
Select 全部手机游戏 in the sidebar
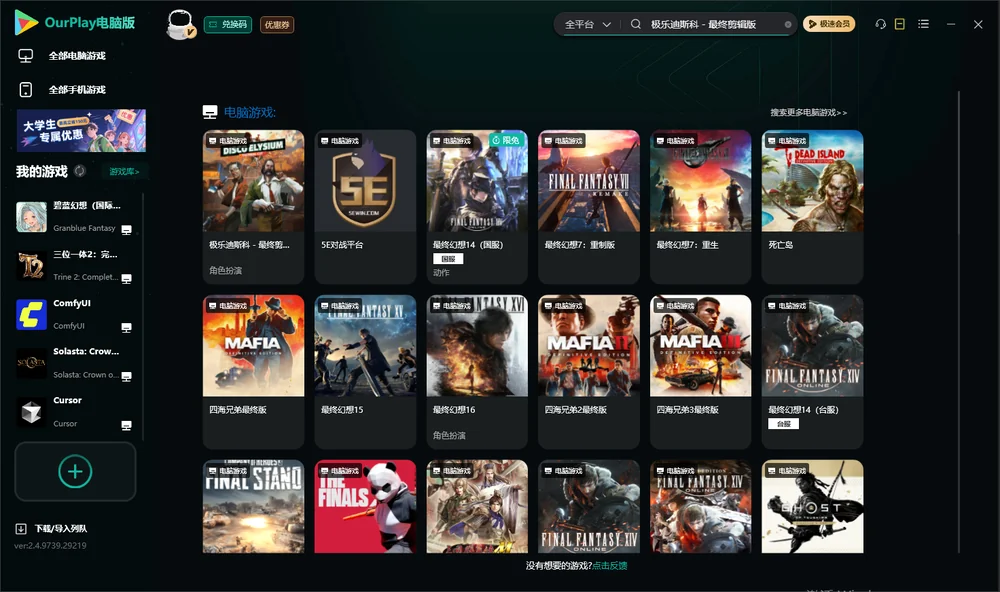click(77, 89)
